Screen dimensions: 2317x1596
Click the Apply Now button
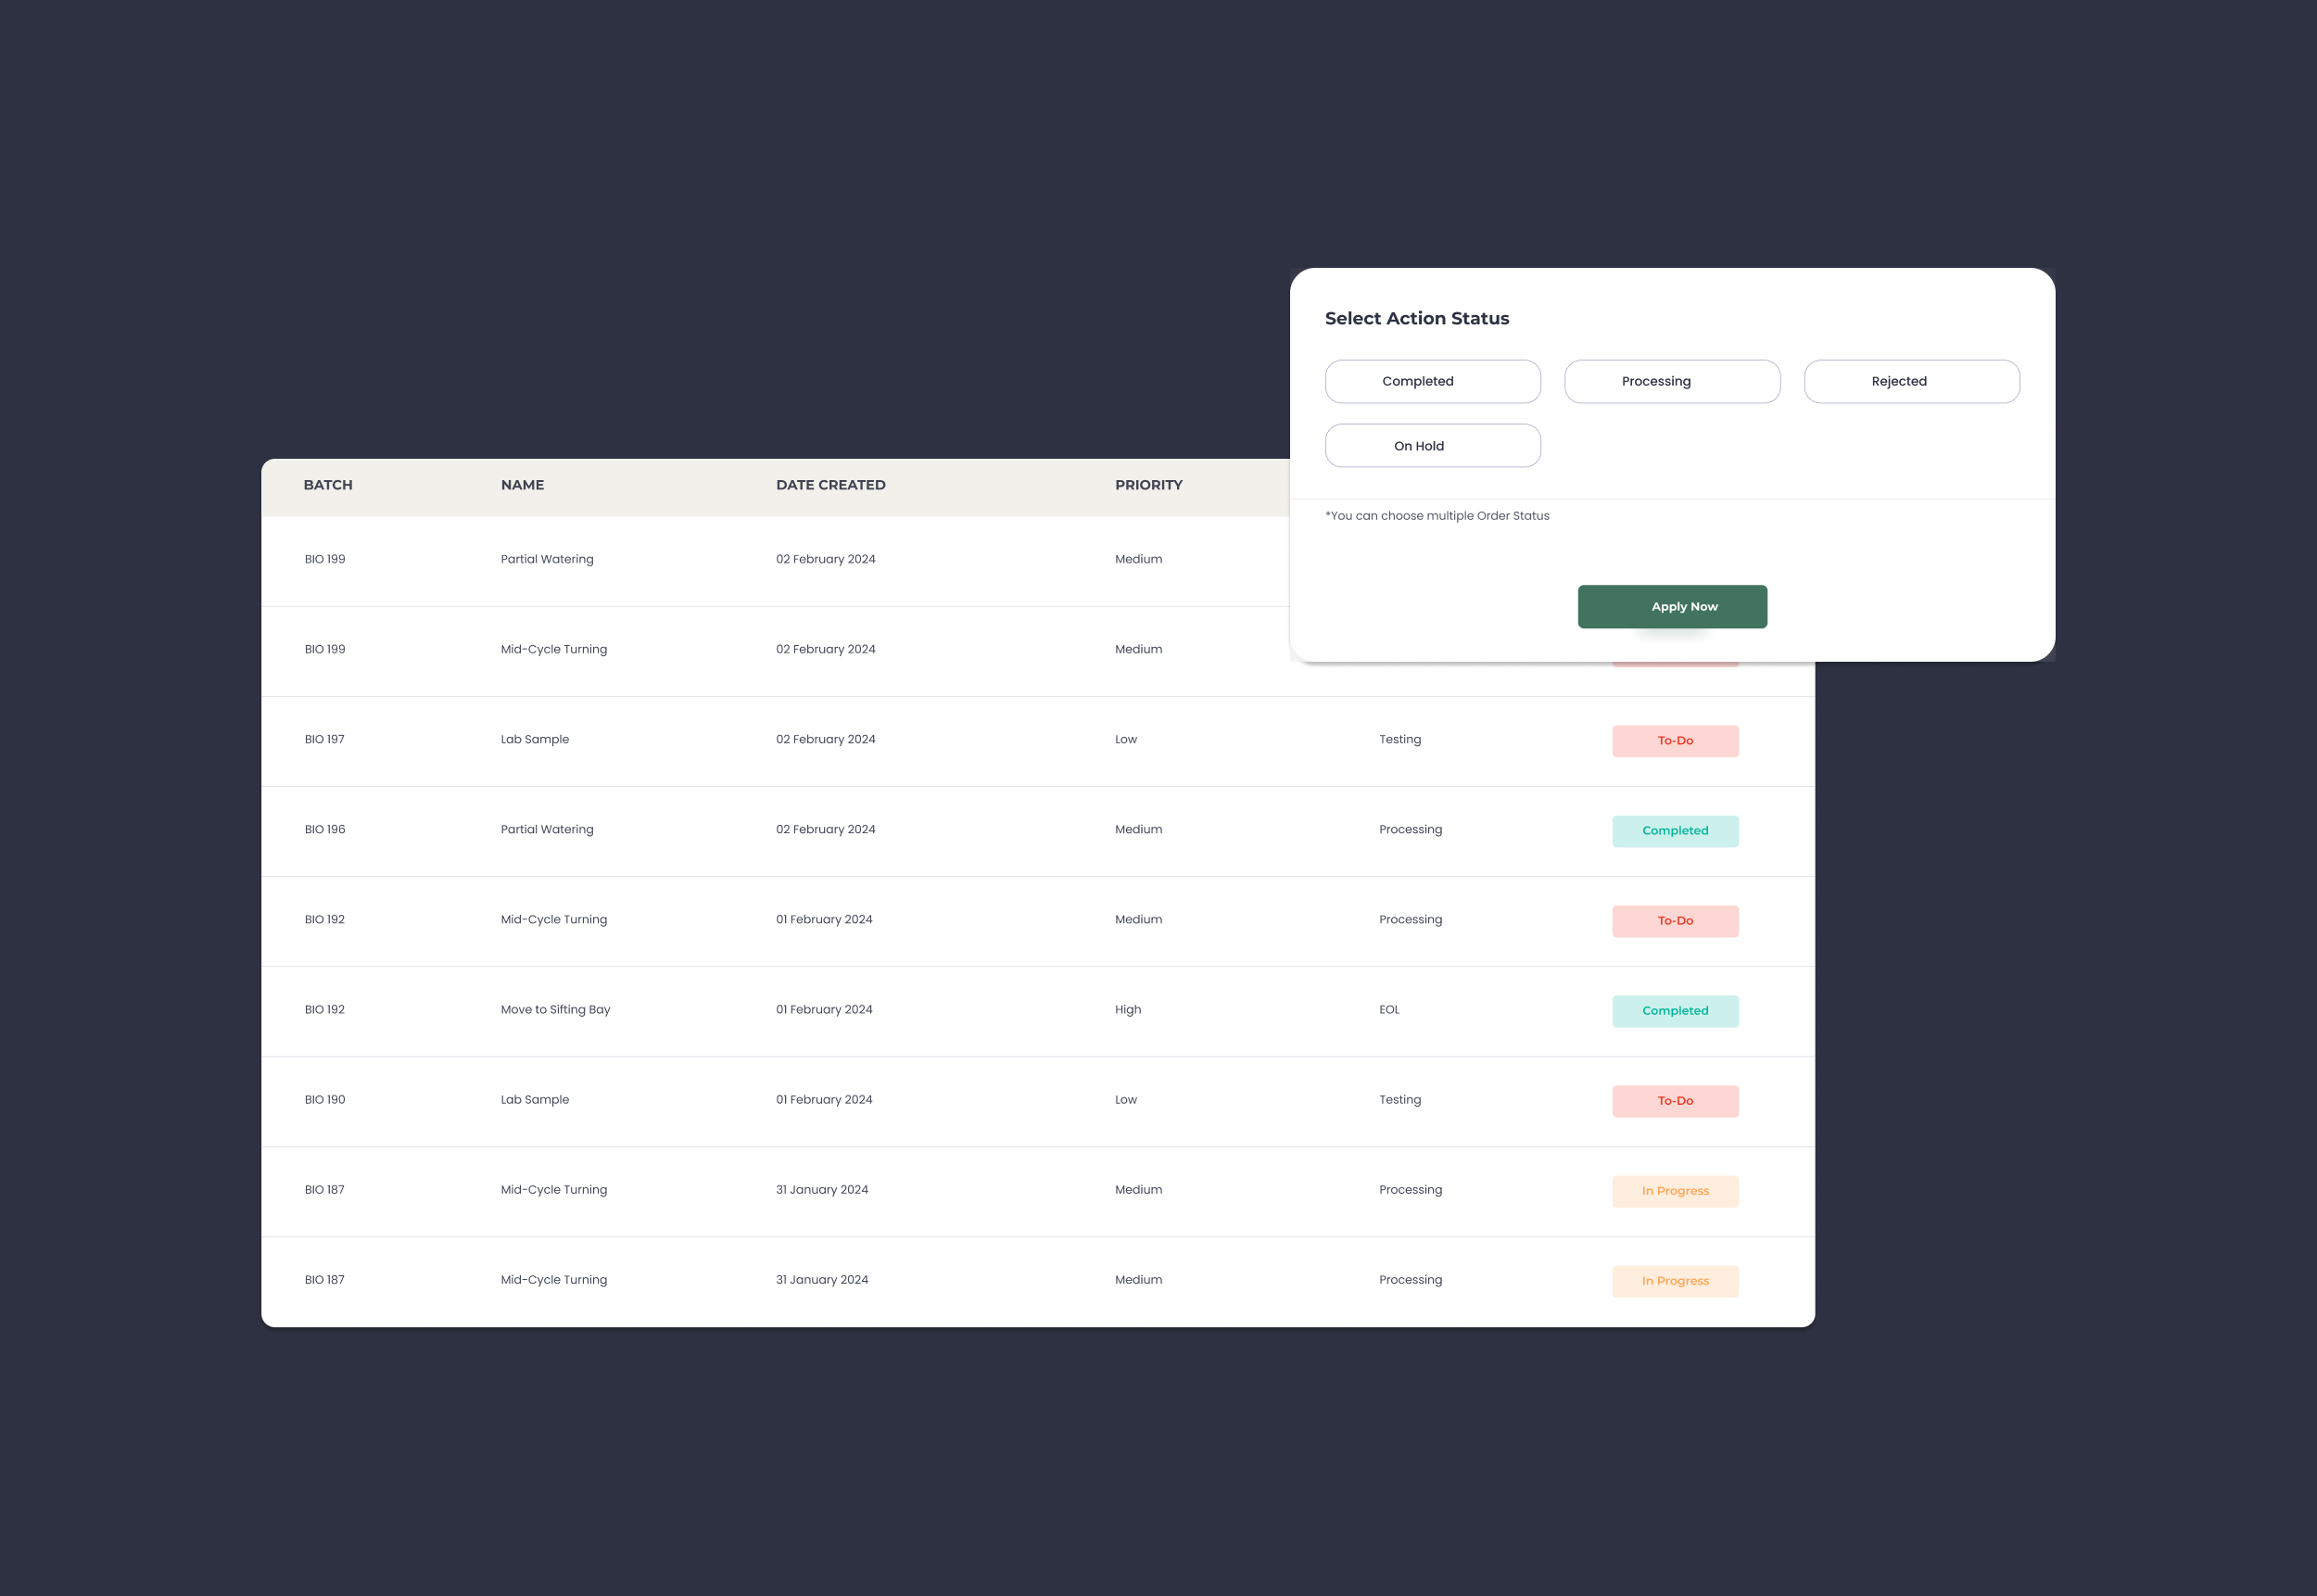pos(1672,607)
